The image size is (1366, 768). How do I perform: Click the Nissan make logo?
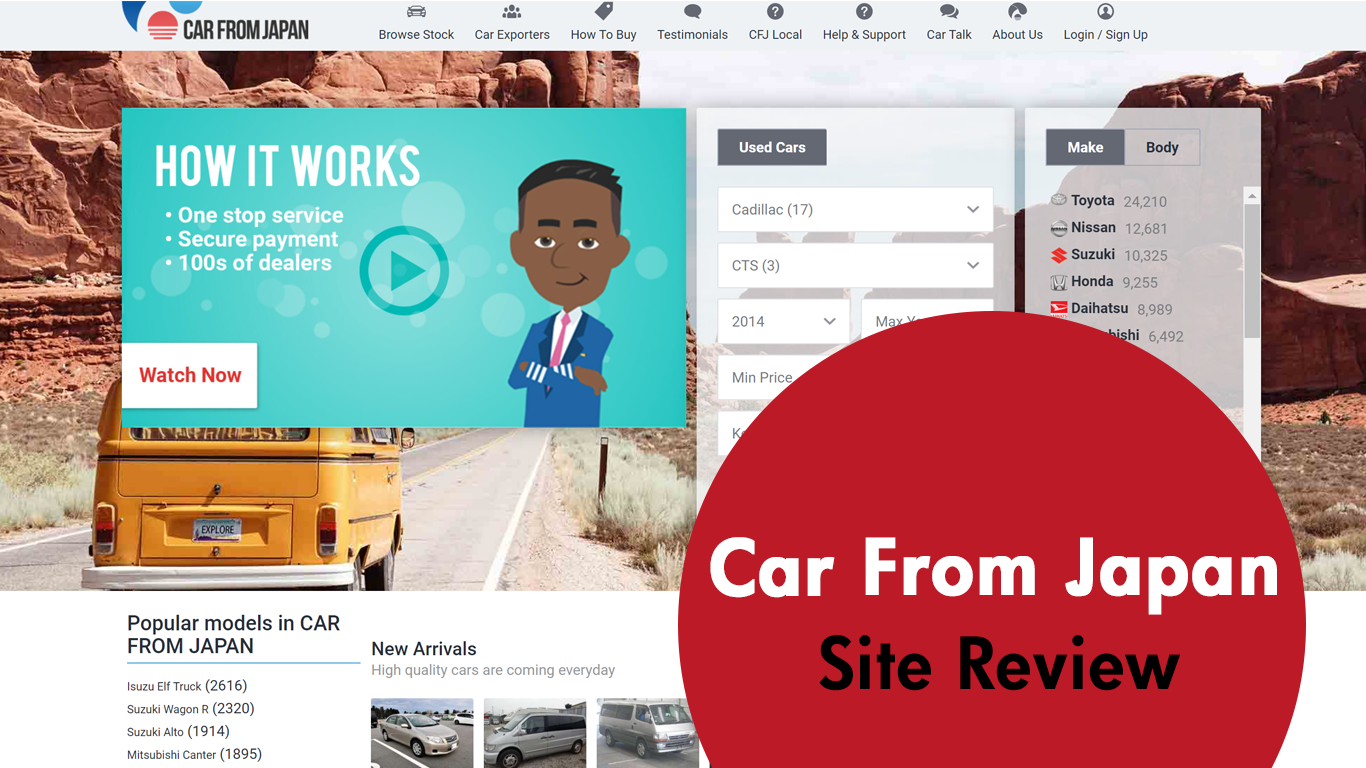coord(1058,227)
